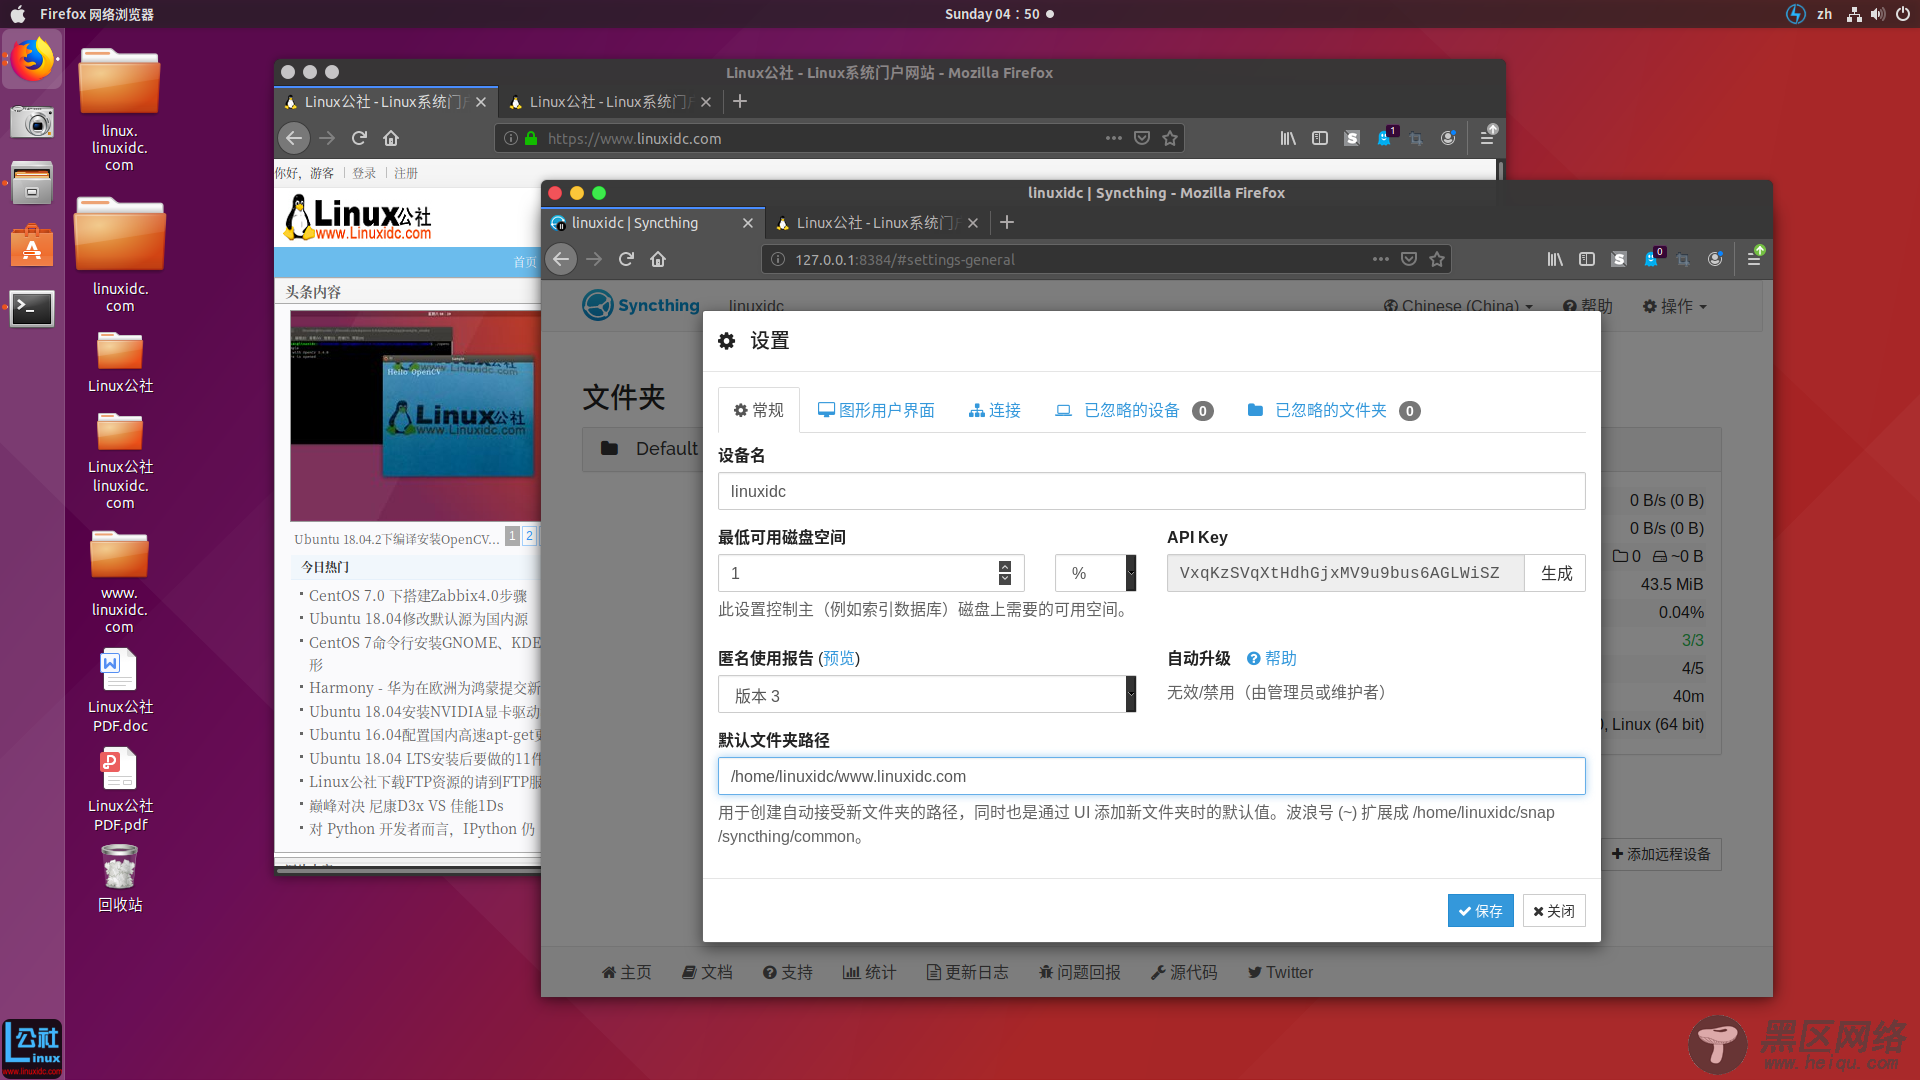1920x1080 pixels.
Task: Close the linuxidc | Syncthing tab
Action: click(747, 223)
